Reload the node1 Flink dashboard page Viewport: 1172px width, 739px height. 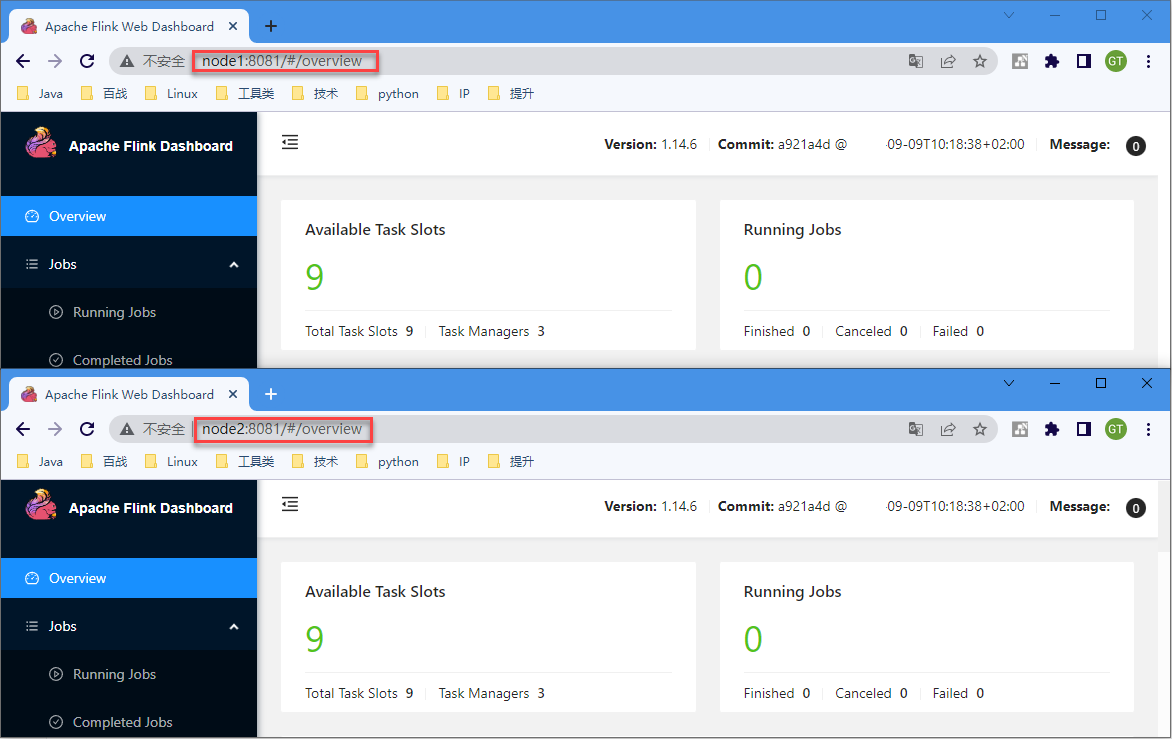click(87, 61)
